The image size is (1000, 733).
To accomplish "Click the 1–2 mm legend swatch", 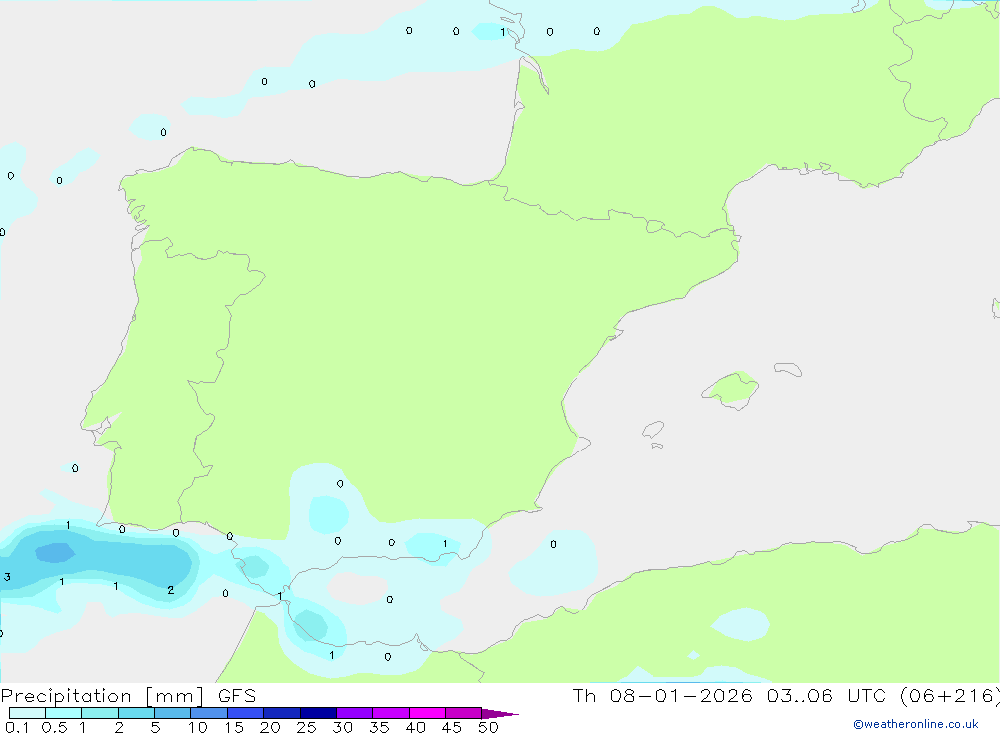I will [100, 713].
